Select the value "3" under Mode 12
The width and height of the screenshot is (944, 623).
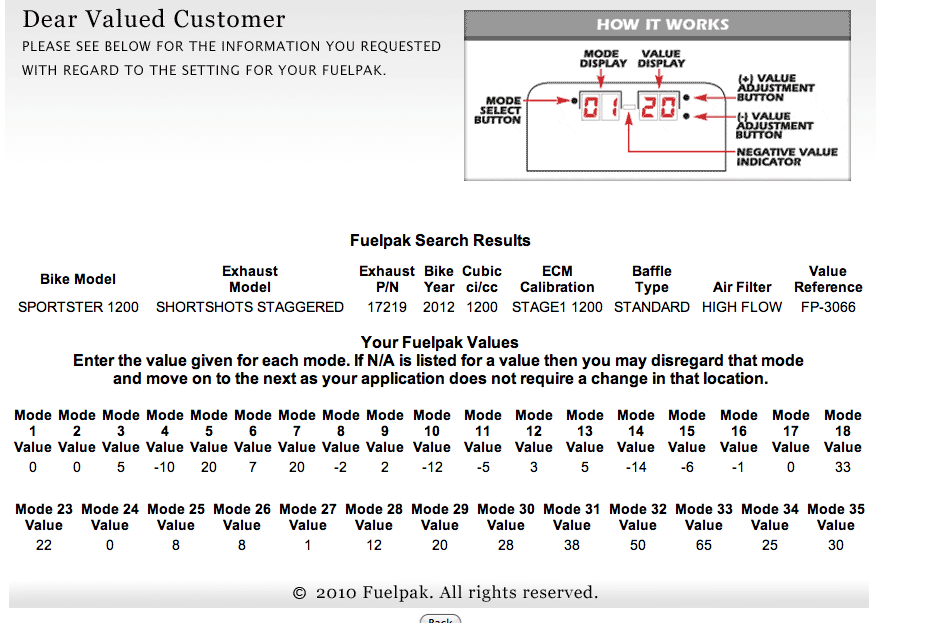click(533, 467)
